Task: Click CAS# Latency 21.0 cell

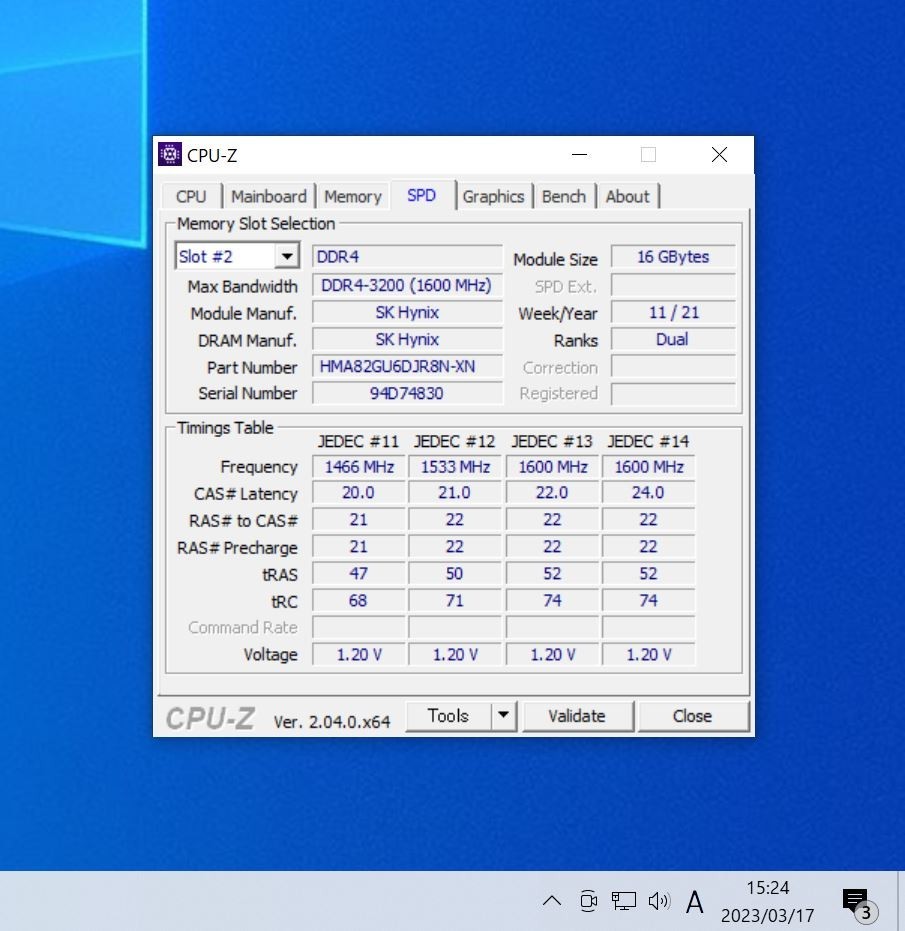Action: [x=455, y=493]
